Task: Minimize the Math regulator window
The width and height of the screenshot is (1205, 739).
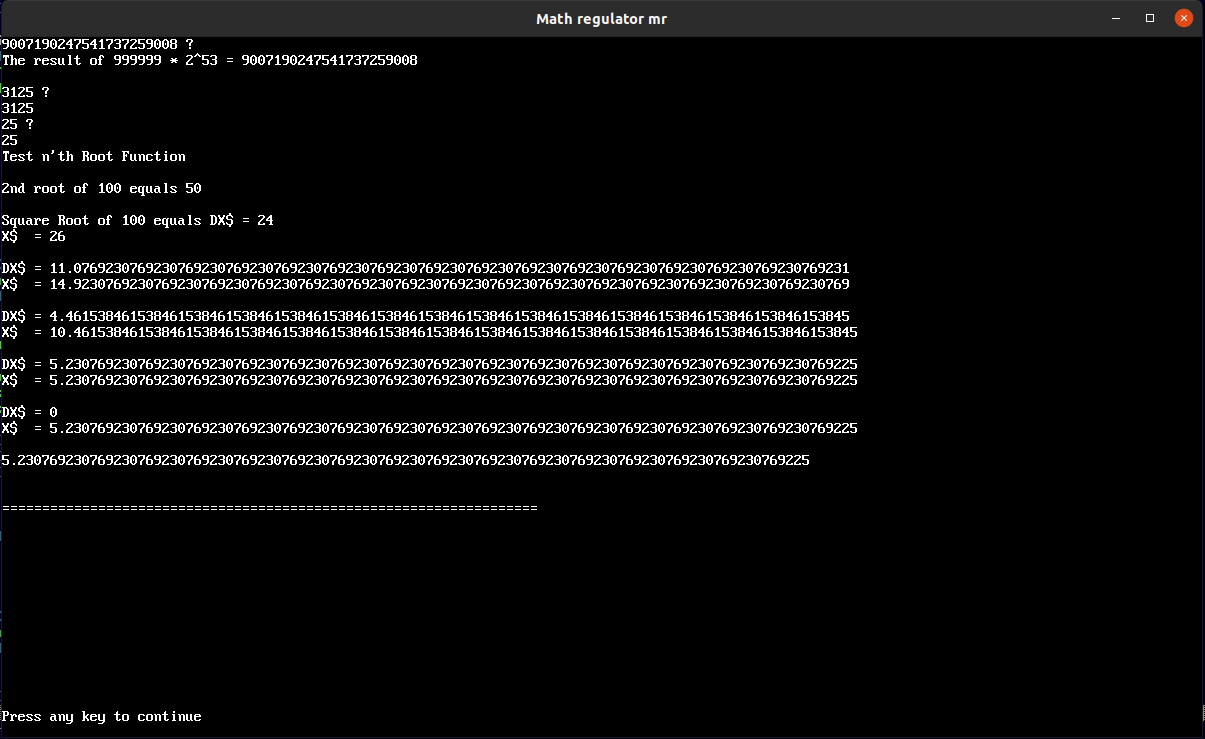Action: coord(1117,18)
